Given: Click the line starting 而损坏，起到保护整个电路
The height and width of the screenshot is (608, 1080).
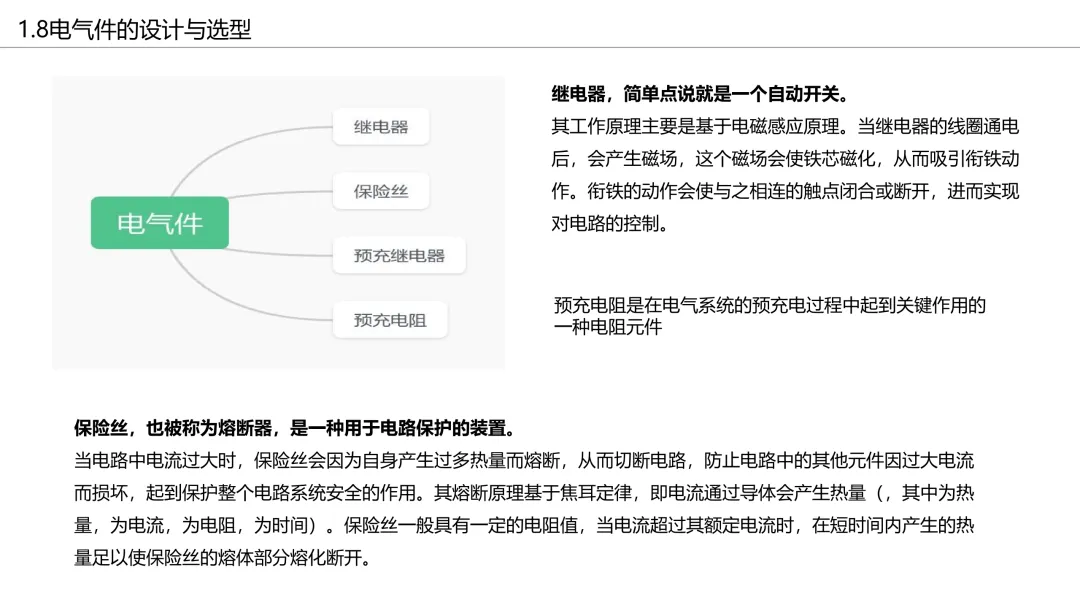Looking at the screenshot, I should click(524, 492).
